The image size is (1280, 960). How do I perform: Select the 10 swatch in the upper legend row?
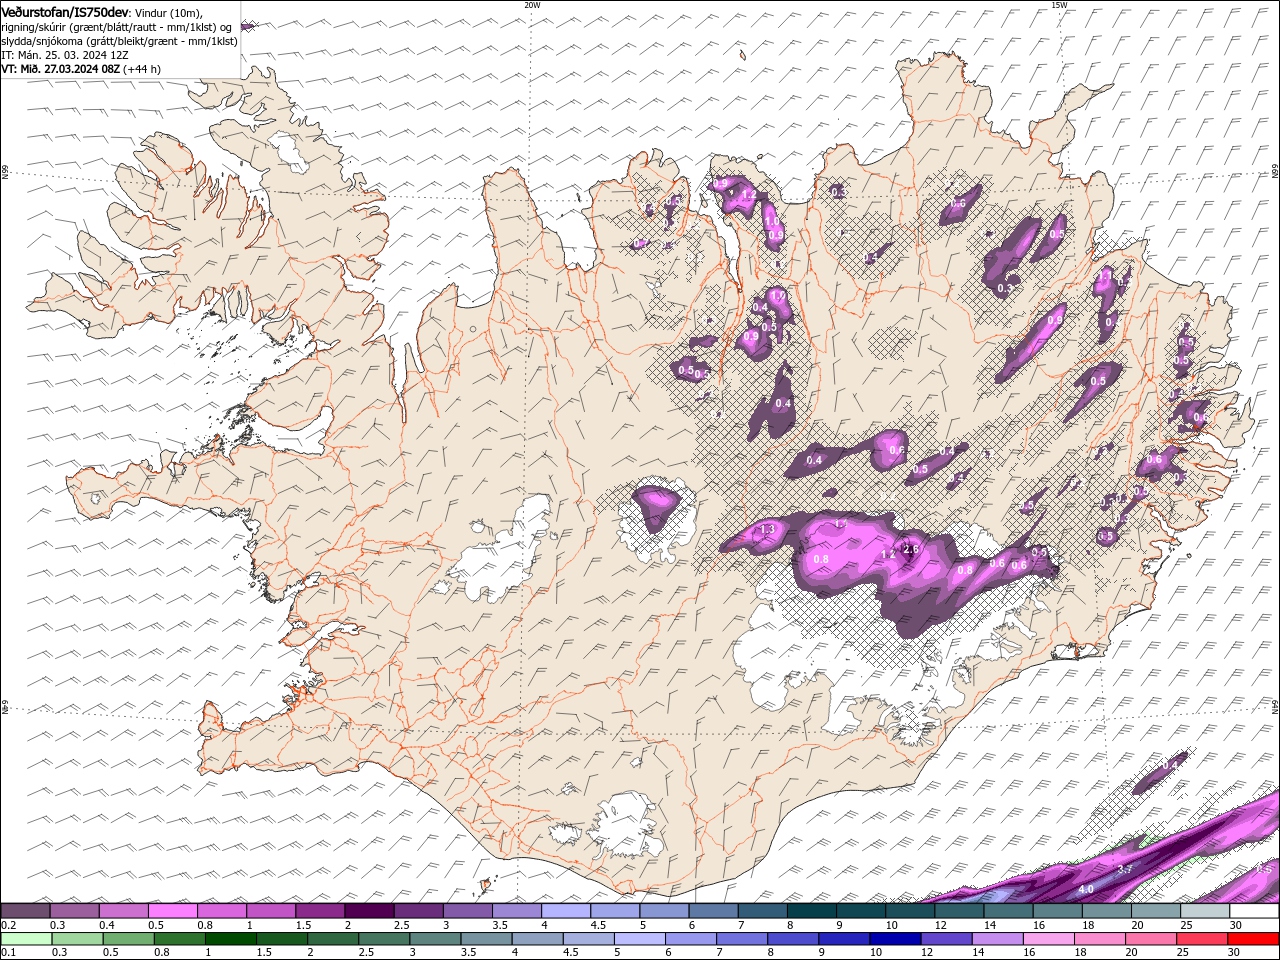(x=910, y=911)
